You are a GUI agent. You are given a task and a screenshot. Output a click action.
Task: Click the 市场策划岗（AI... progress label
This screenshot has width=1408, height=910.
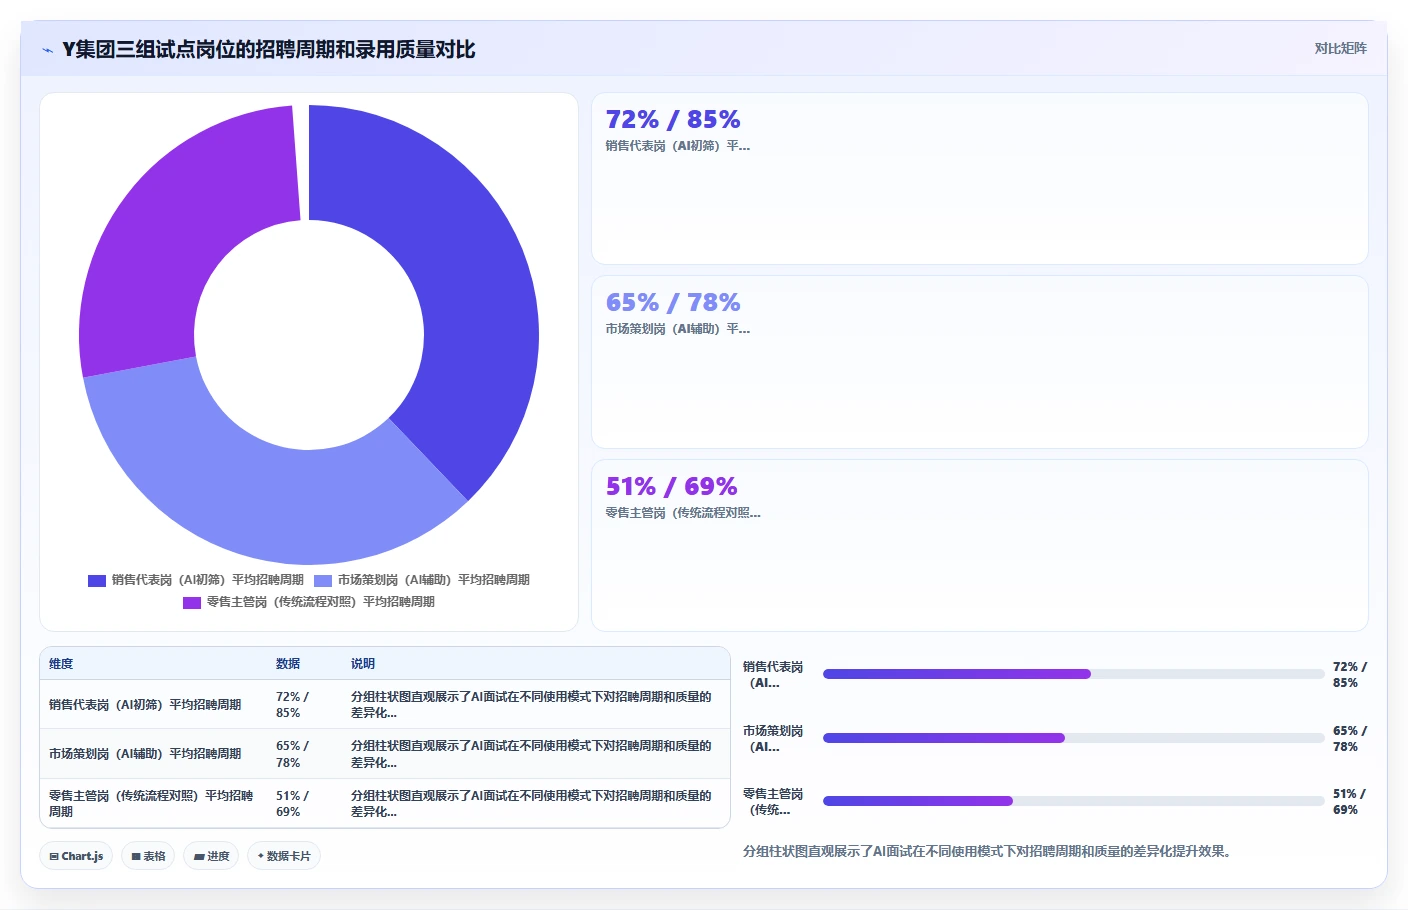pyautogui.click(x=773, y=739)
